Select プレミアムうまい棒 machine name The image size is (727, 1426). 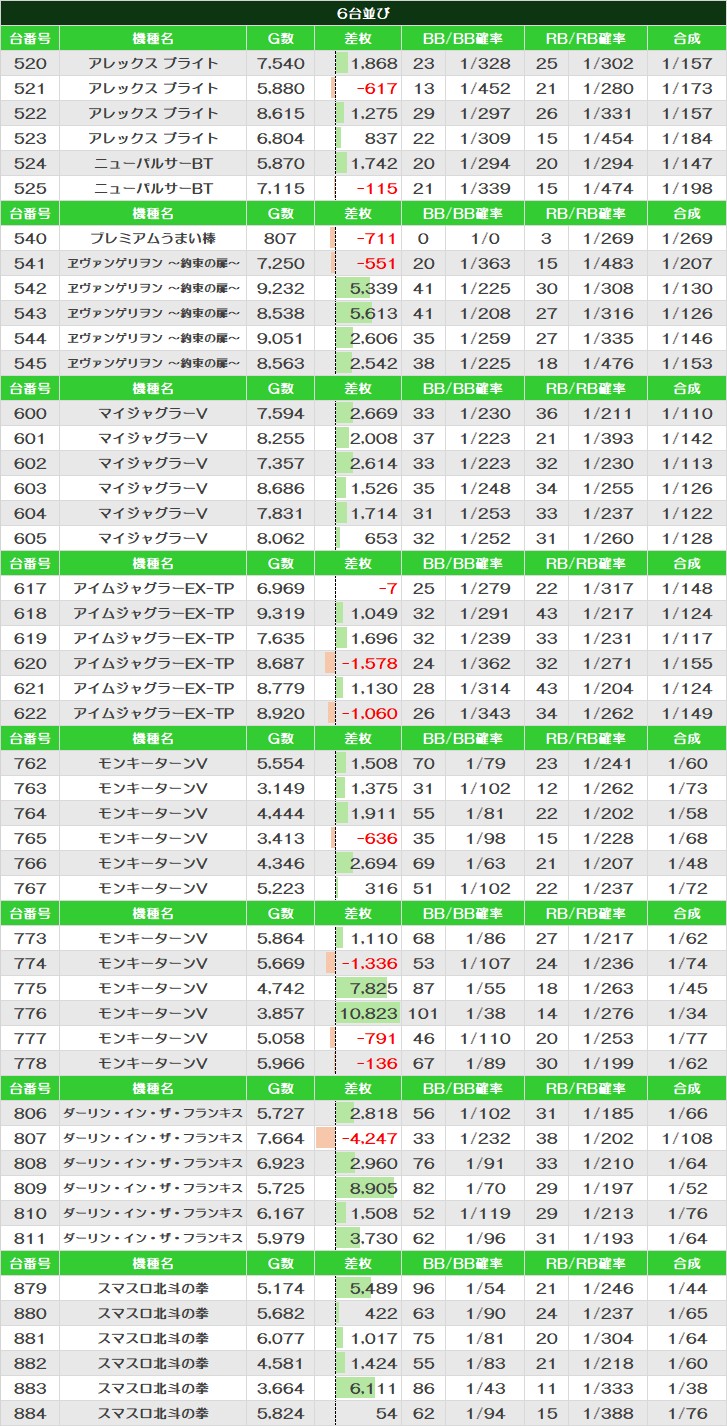click(x=153, y=238)
